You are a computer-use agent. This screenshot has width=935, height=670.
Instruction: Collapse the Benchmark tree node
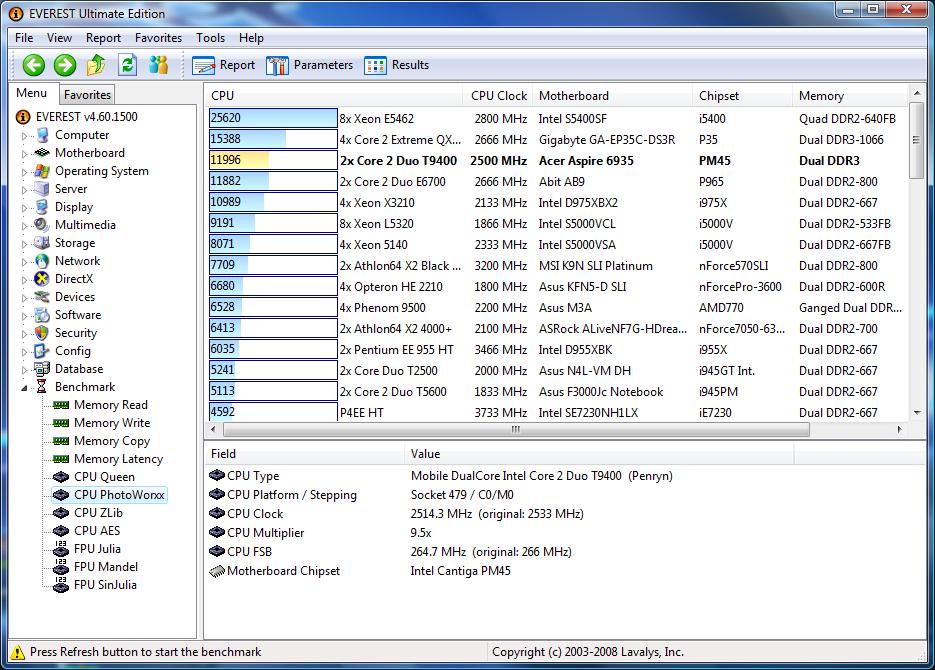click(x=24, y=387)
